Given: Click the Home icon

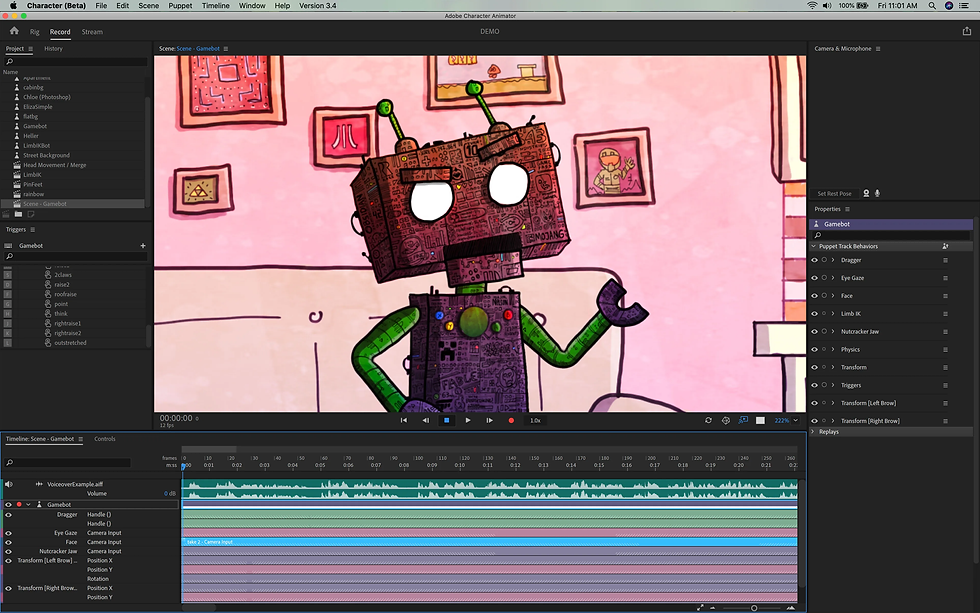Looking at the screenshot, I should click(x=14, y=31).
